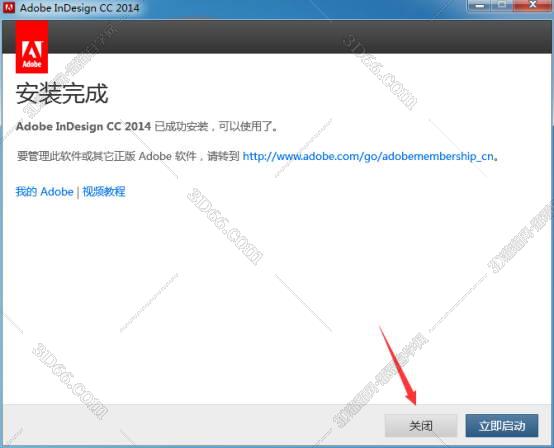Screen dimensions: 554x448
Task: Maximize the installer window
Action: coord(502,6)
